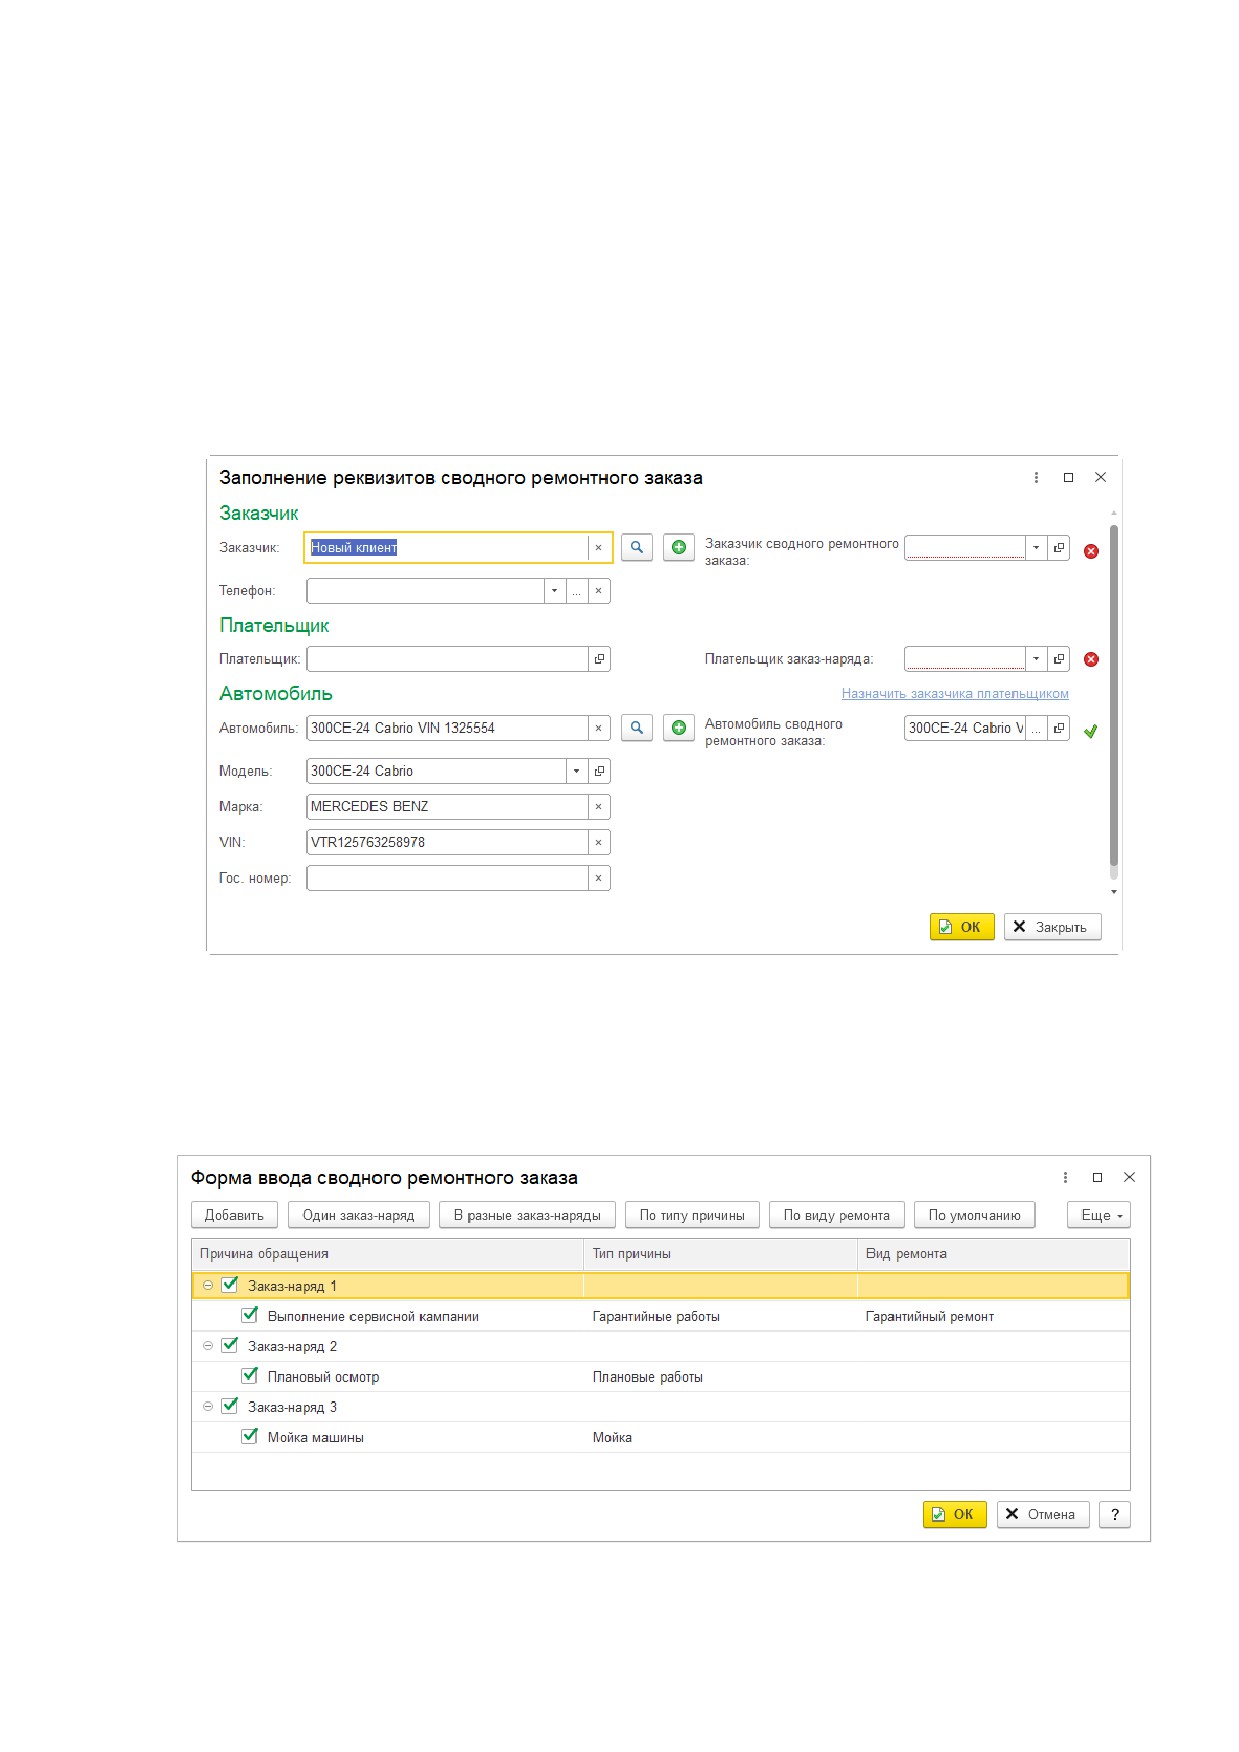Collapse Заказ-наряд 3 group
Viewport: 1239px width, 1752px height.
pos(208,1406)
